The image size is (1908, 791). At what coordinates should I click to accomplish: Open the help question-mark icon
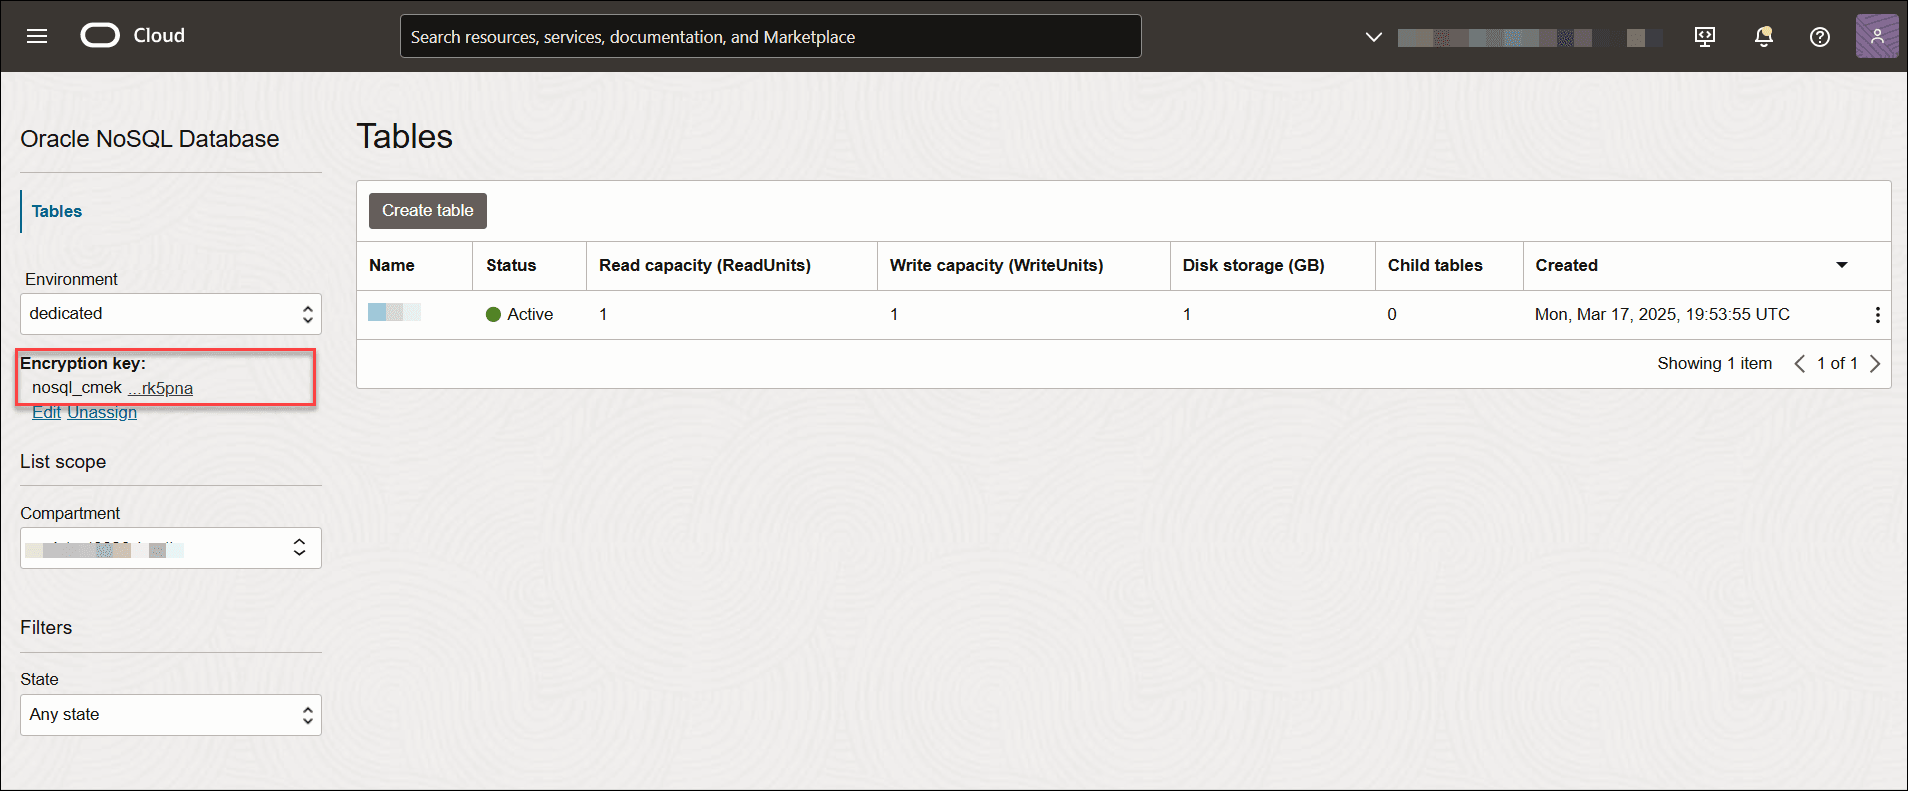tap(1820, 37)
